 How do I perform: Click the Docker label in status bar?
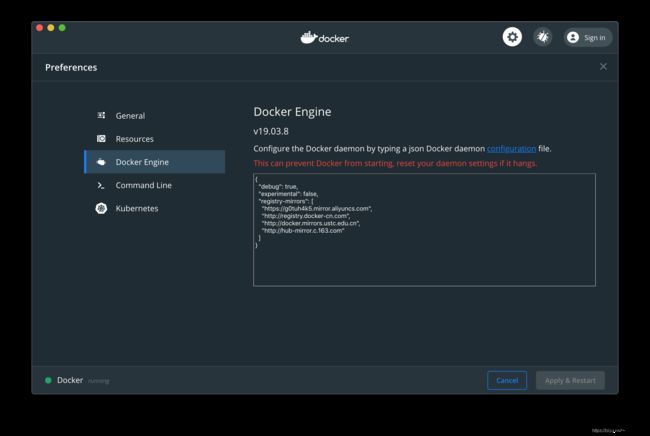(x=70, y=380)
